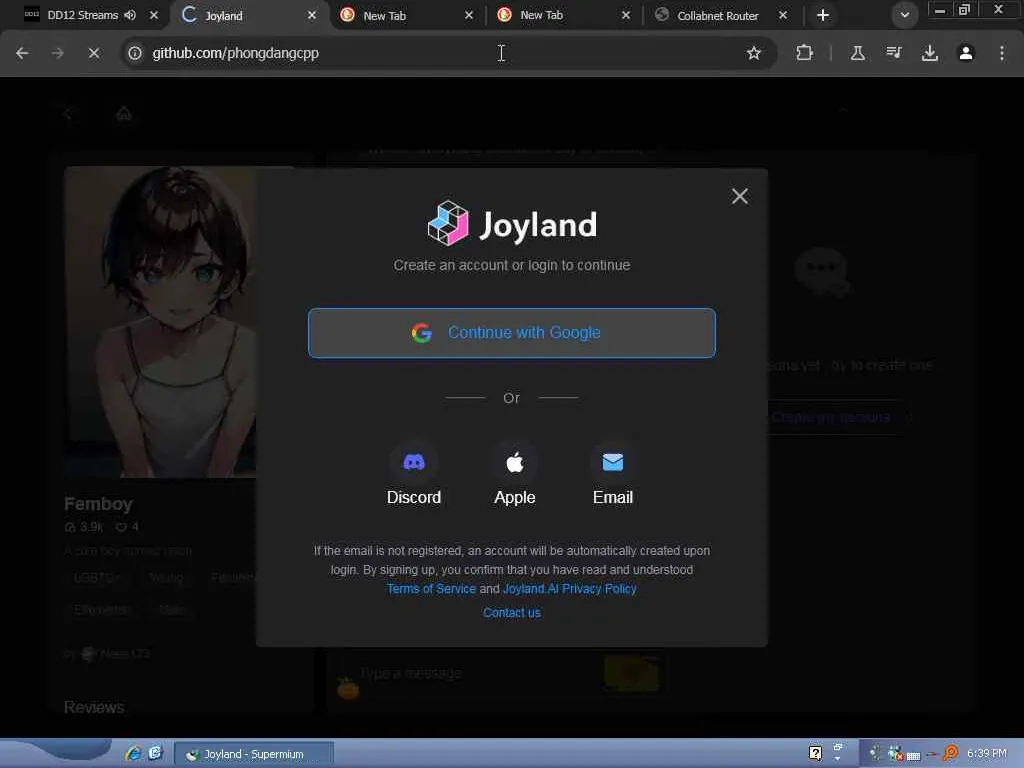Choose the Email login icon
This screenshot has width=1024, height=768.
coord(612,462)
